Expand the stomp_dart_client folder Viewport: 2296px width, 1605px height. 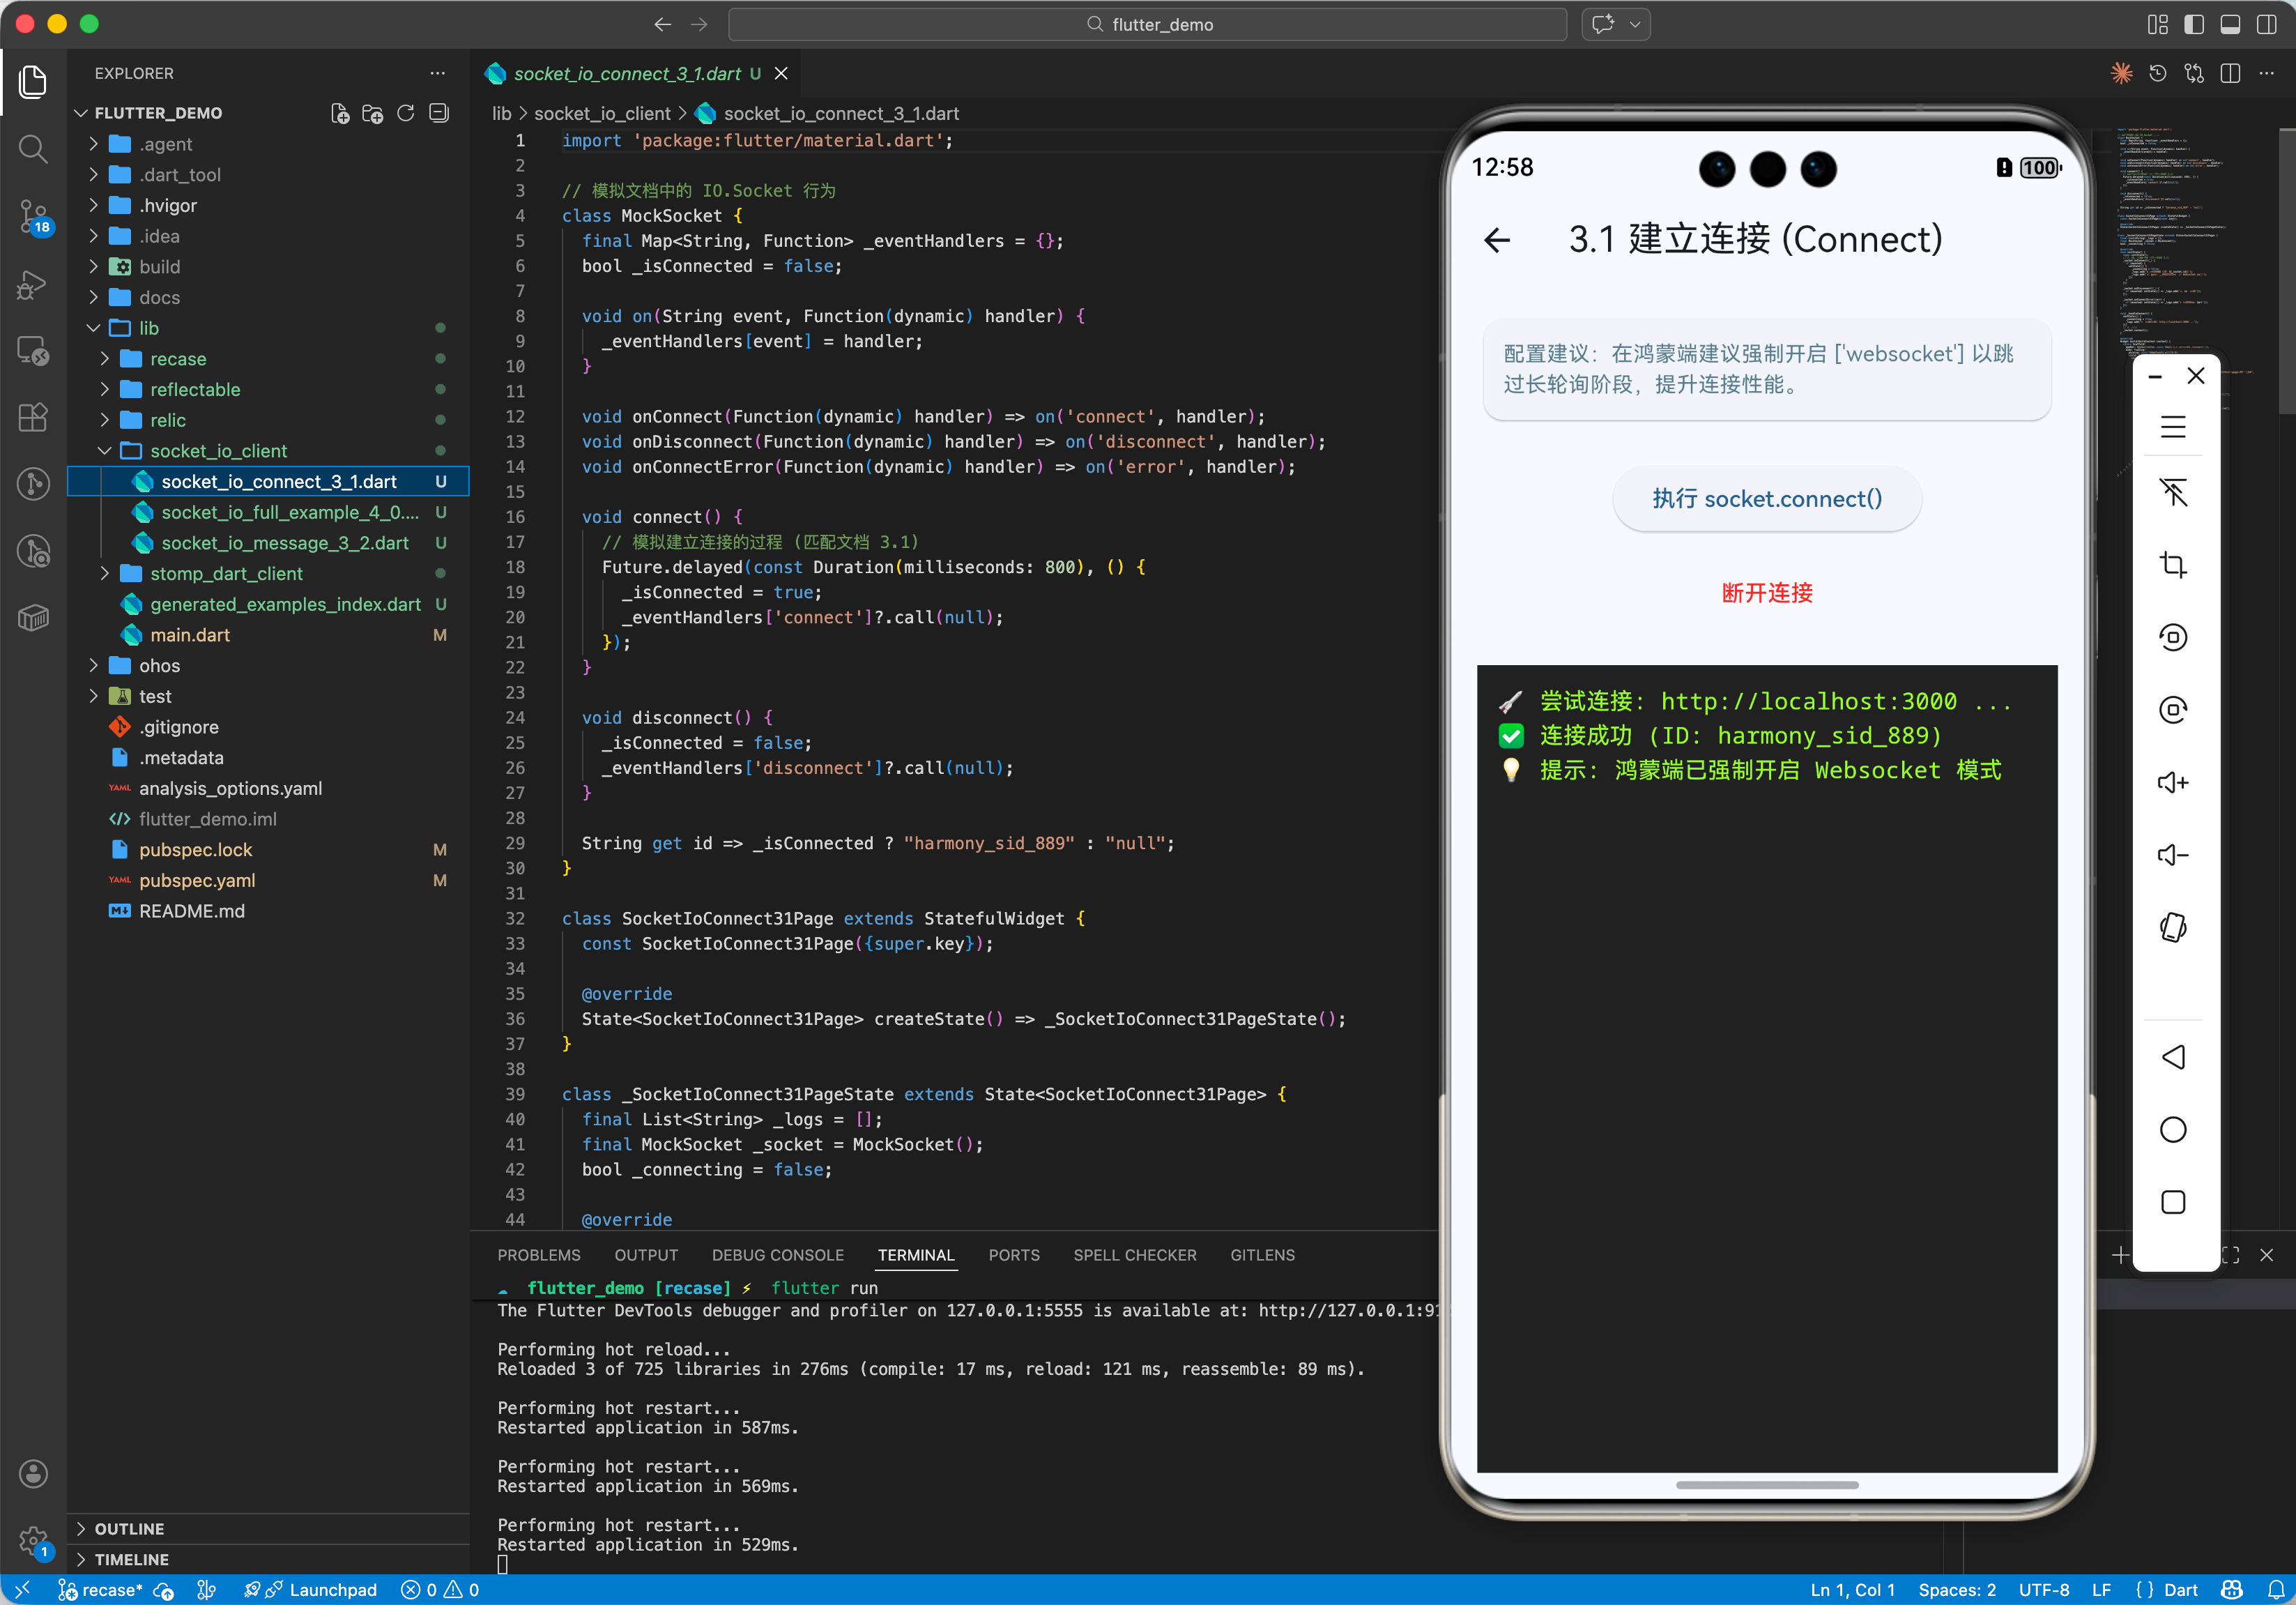[x=226, y=573]
